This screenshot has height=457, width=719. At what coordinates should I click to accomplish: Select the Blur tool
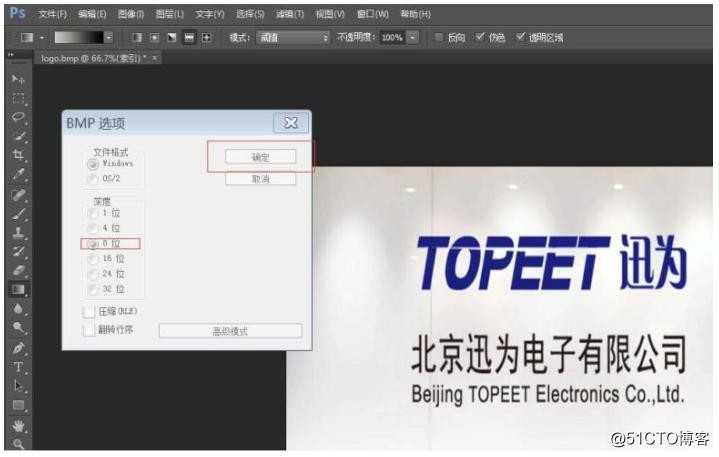[18, 309]
